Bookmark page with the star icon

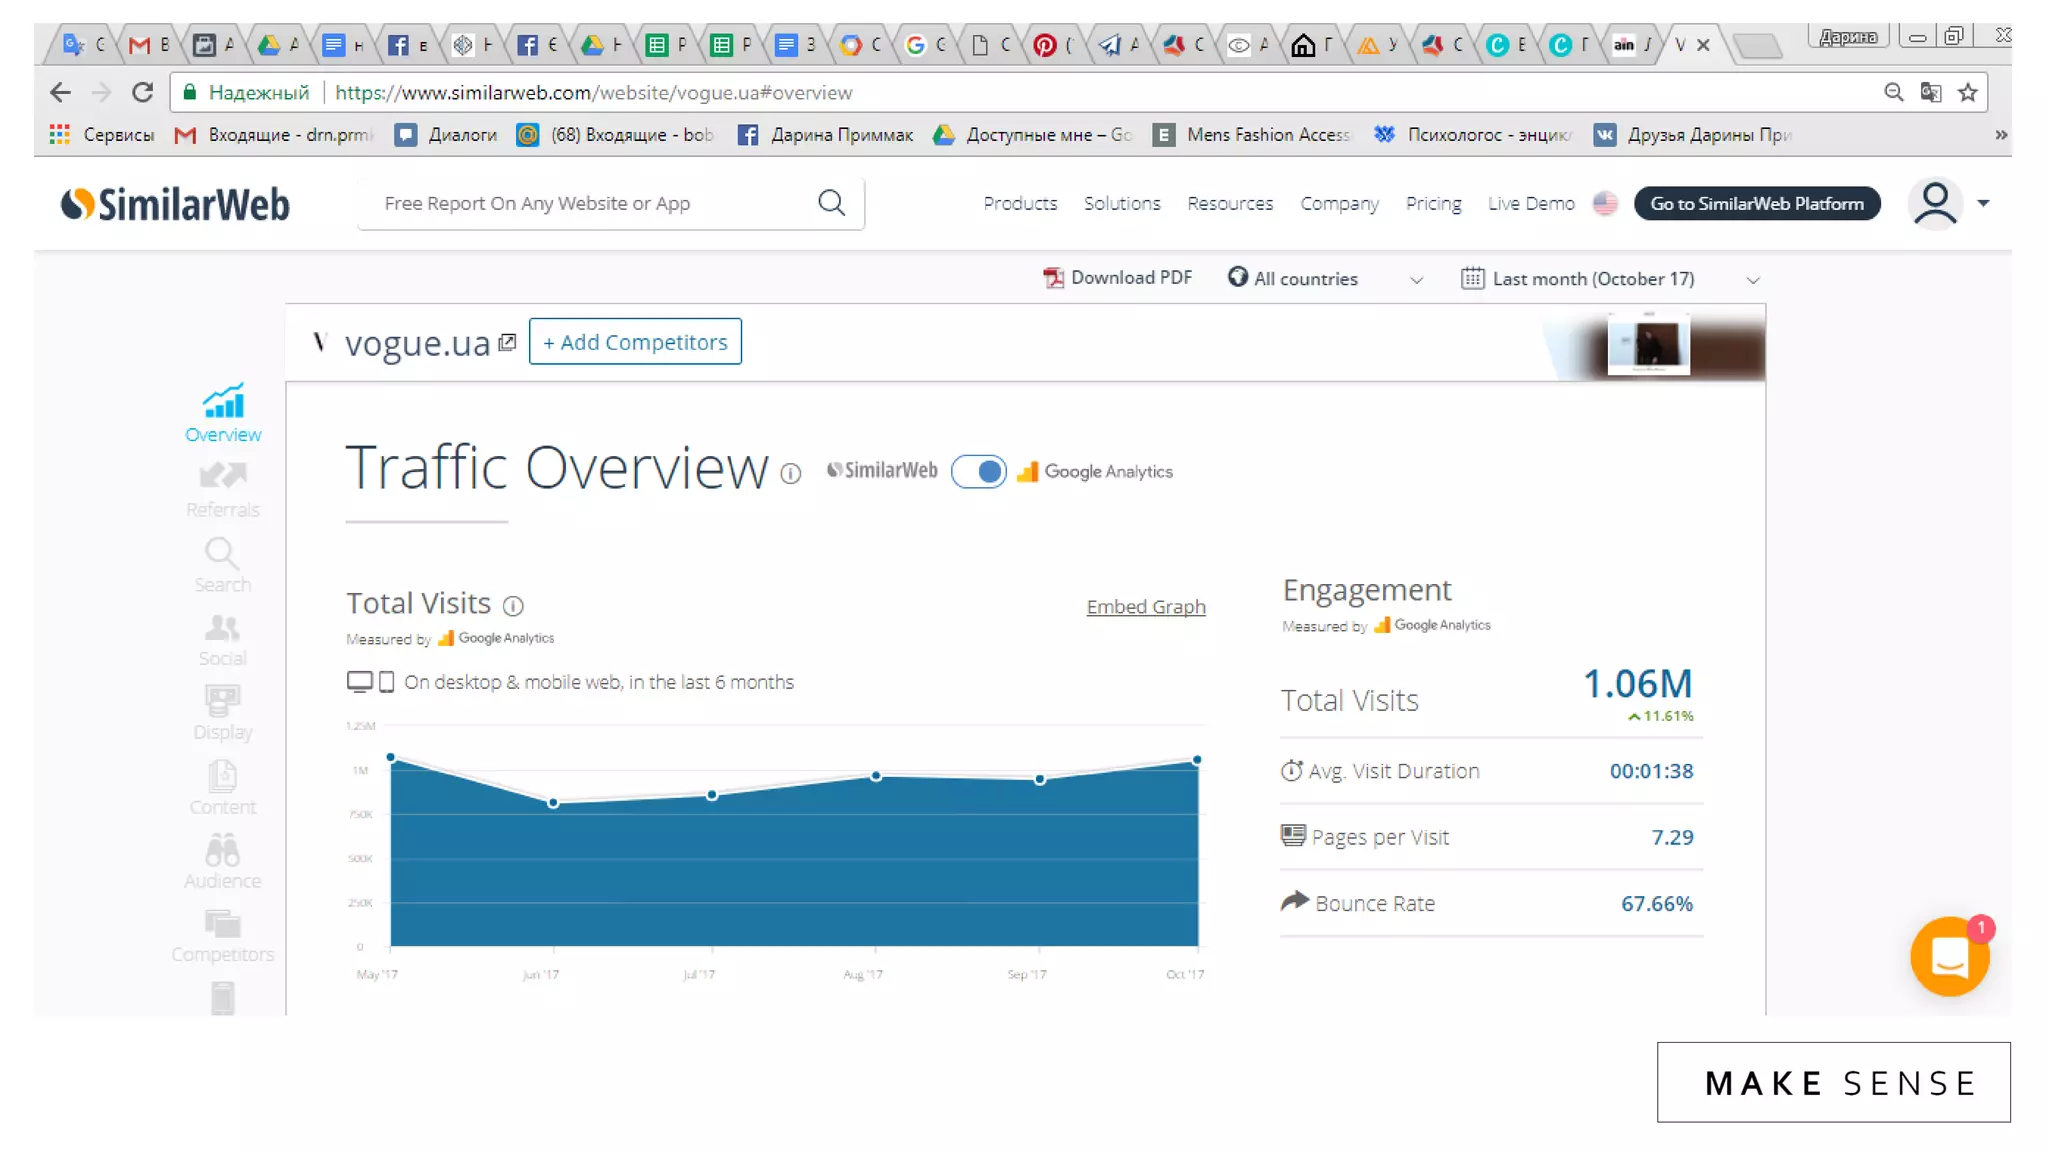pos(1967,92)
